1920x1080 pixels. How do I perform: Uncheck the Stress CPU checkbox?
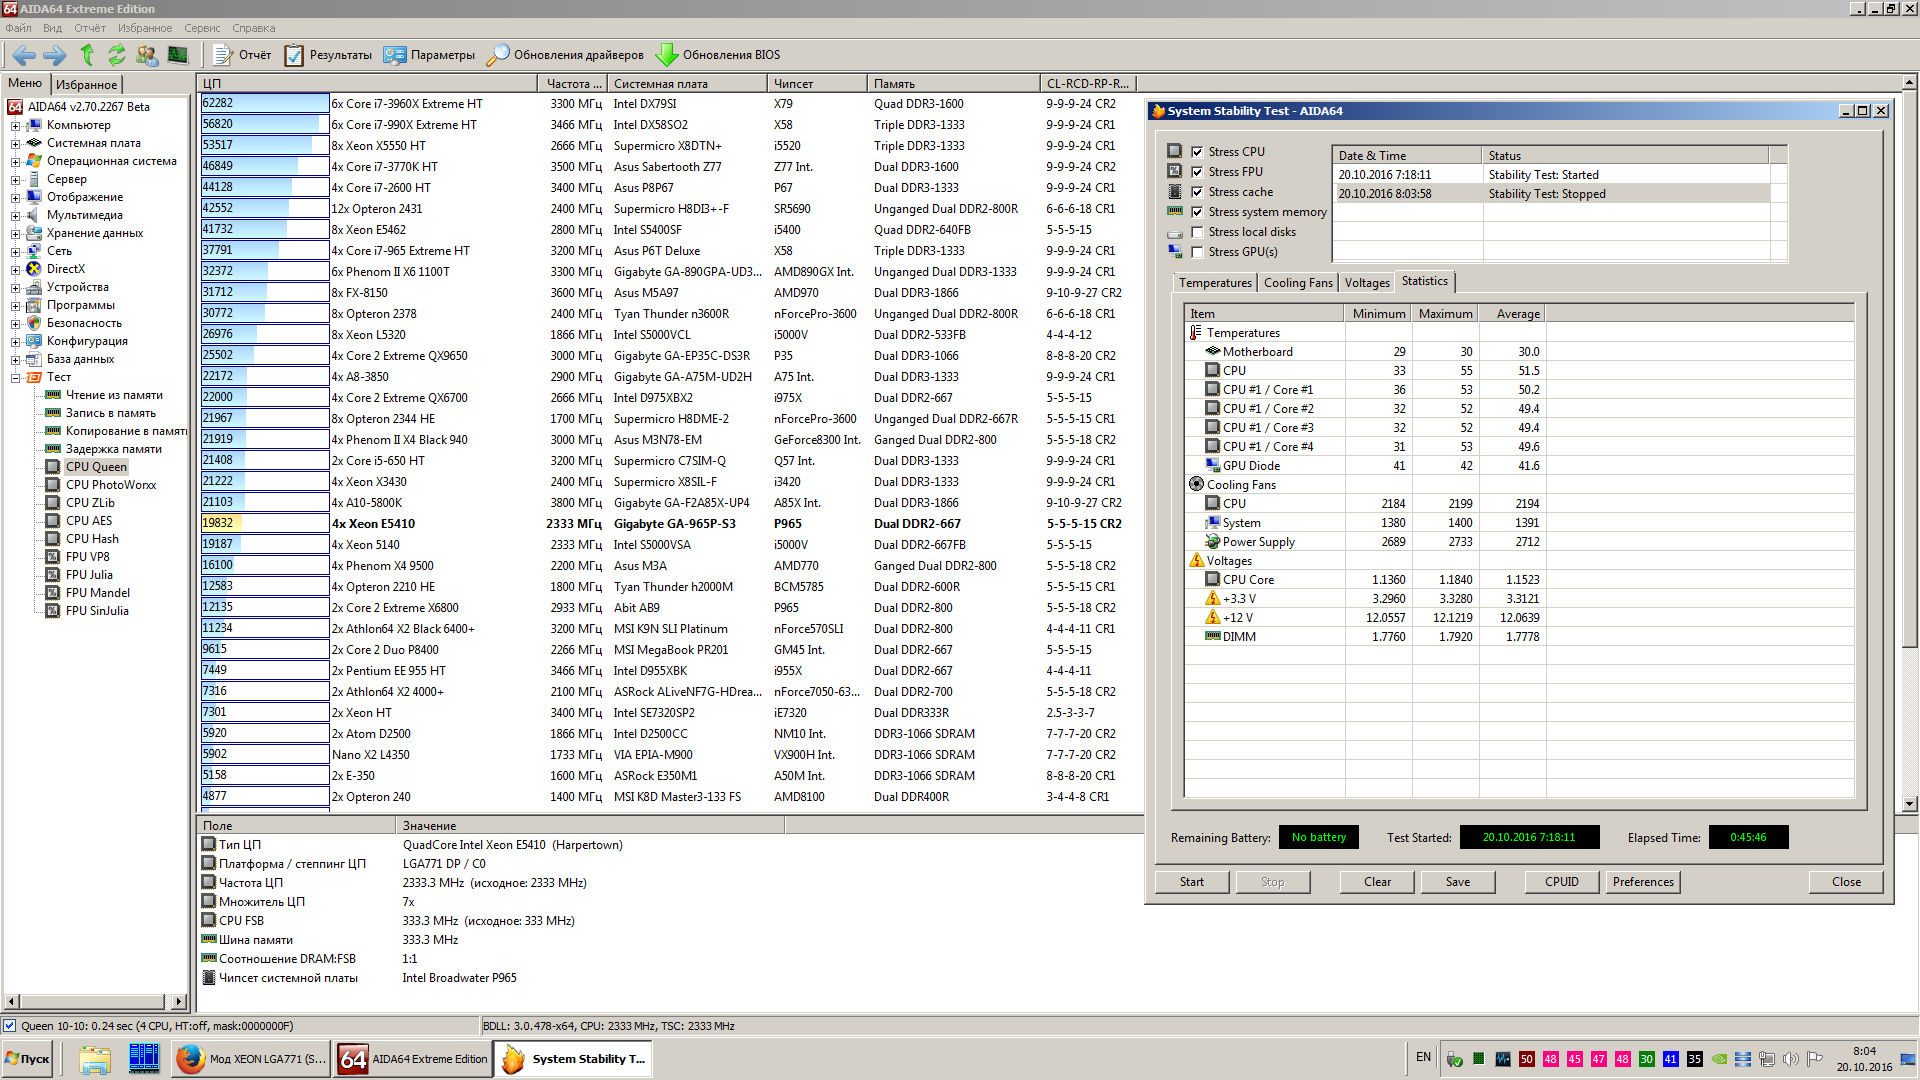(1197, 152)
